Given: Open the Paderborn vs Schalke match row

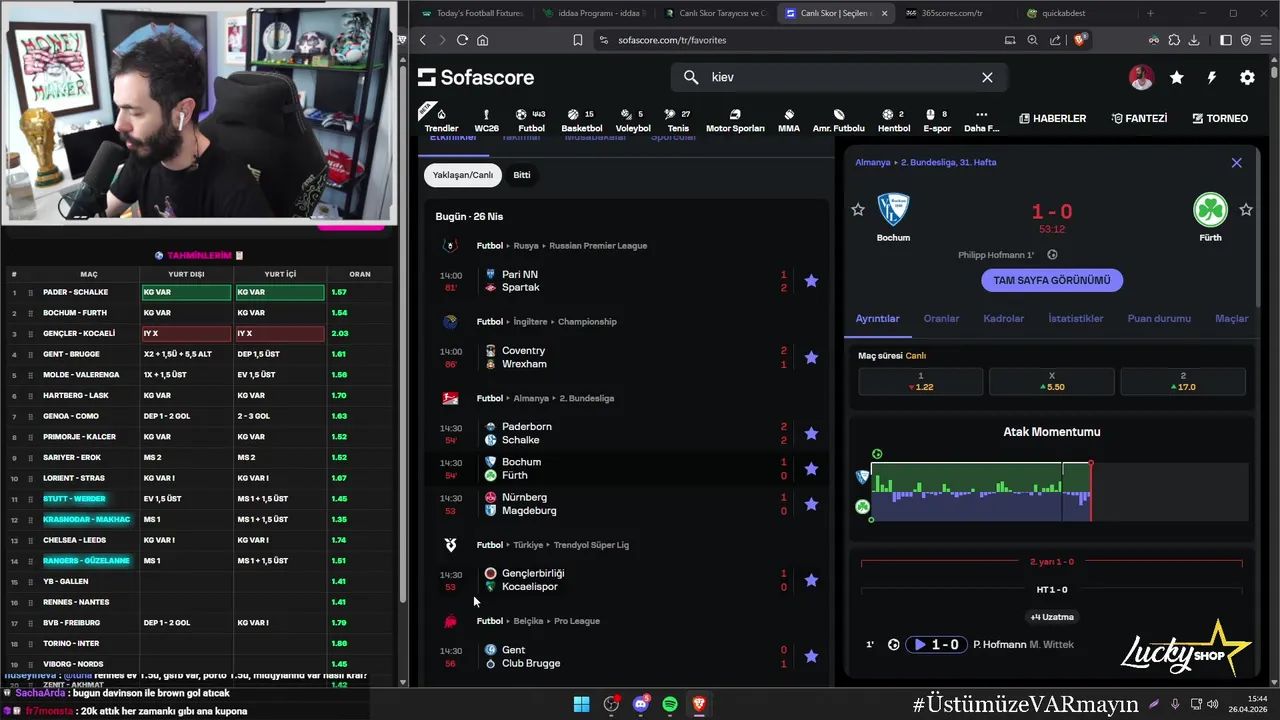Looking at the screenshot, I should (628, 433).
